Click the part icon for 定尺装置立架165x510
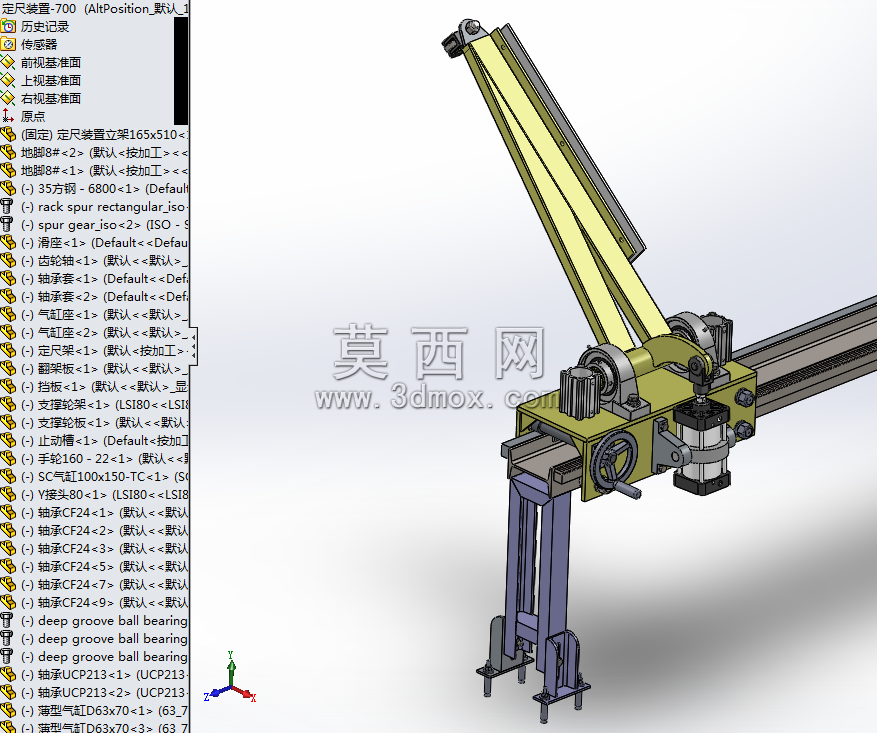Image resolution: width=877 pixels, height=733 pixels. click(8, 134)
